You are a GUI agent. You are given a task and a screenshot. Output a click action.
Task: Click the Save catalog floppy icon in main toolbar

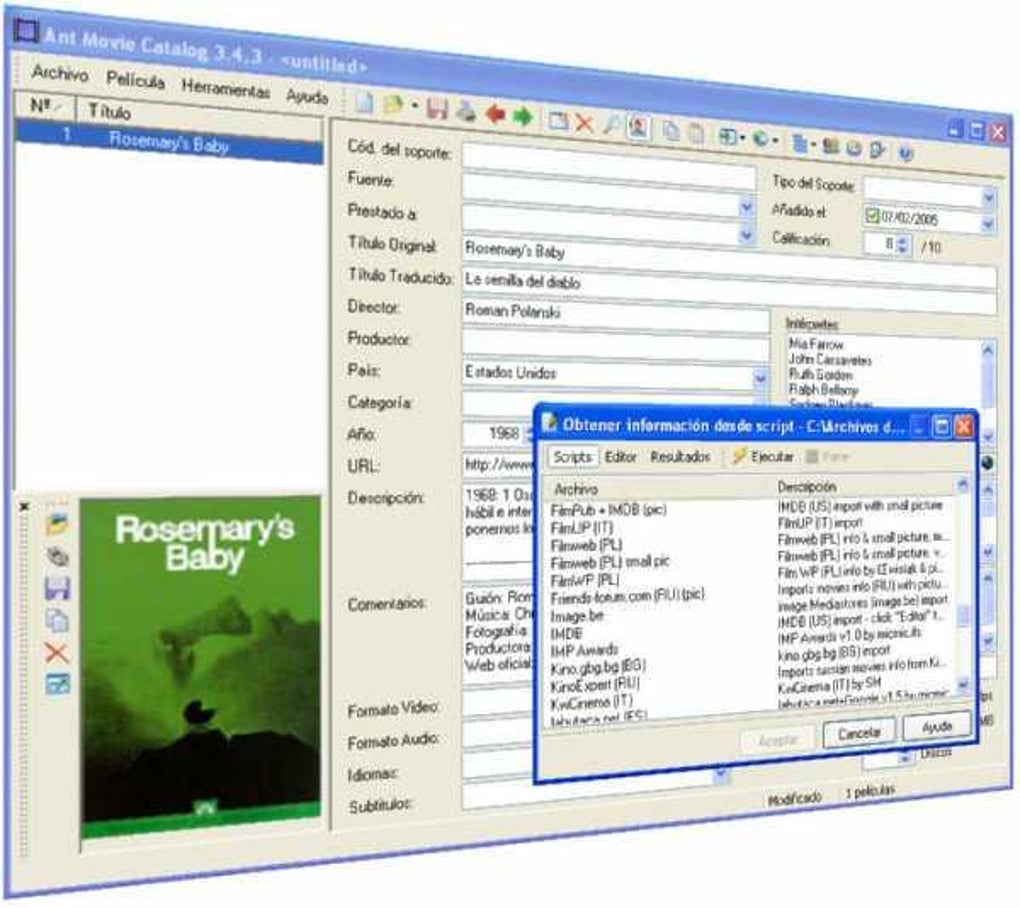[x=437, y=109]
